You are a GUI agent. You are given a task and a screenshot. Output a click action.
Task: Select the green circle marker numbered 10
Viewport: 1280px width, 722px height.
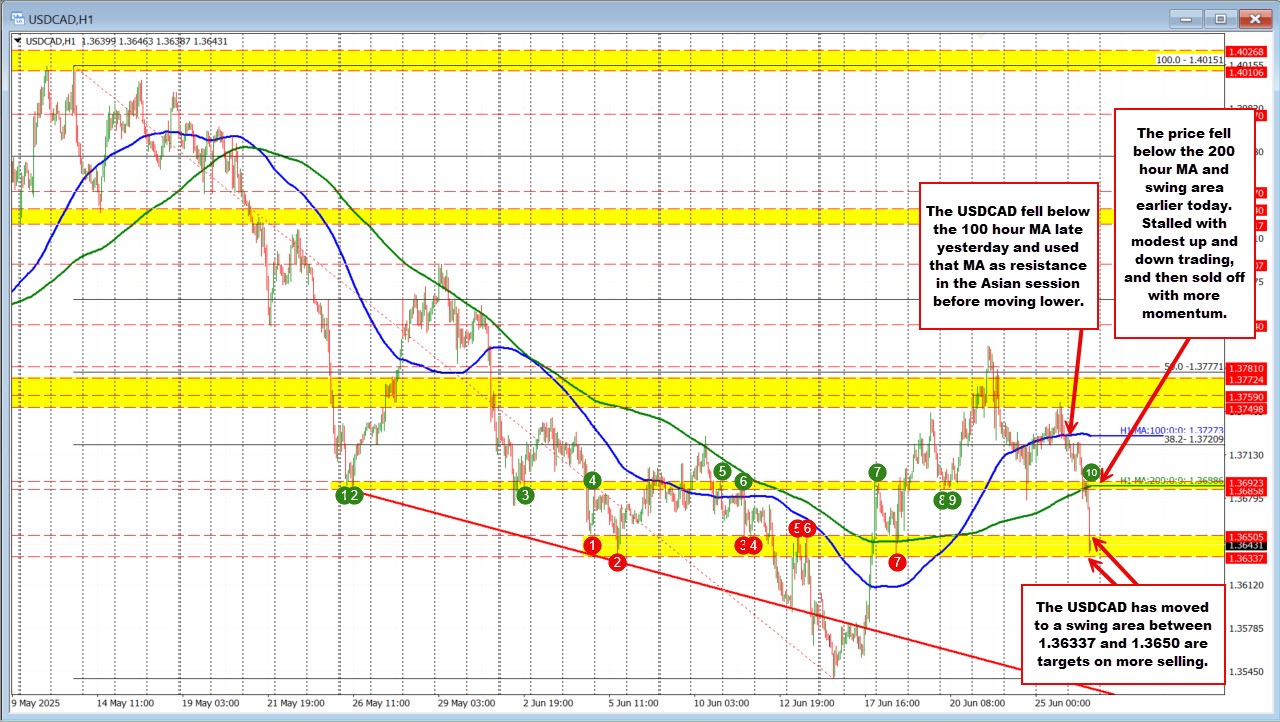pyautogui.click(x=1092, y=472)
